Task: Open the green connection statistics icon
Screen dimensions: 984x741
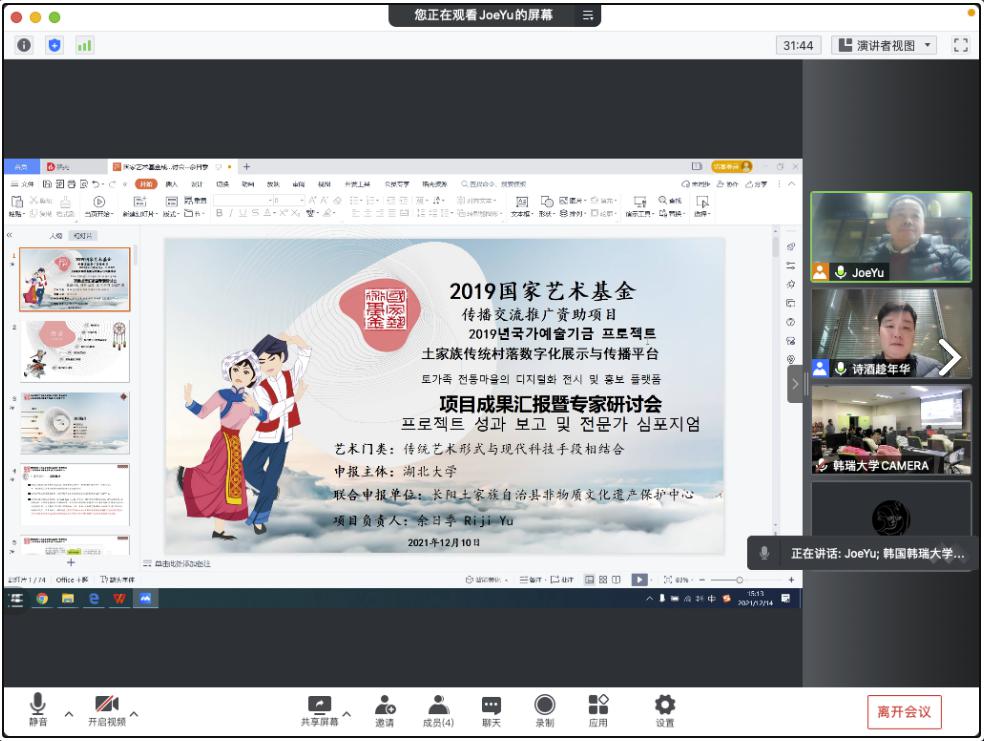Action: 84,45
